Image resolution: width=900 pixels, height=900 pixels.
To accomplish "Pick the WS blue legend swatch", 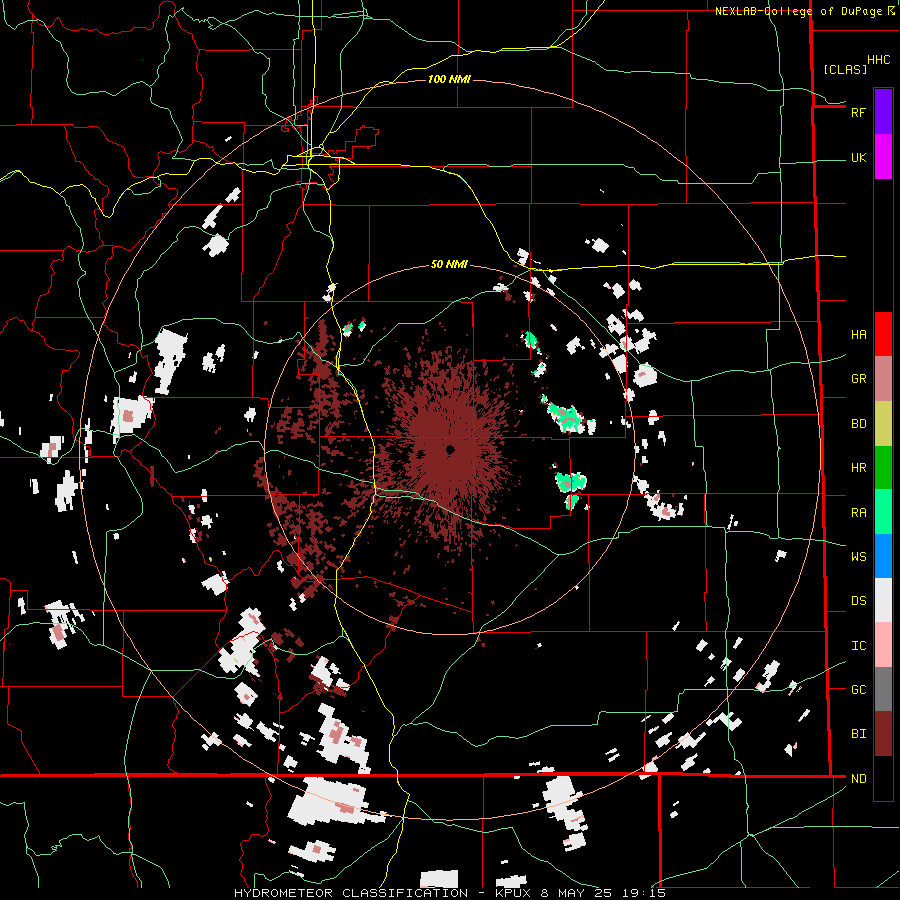I will pos(883,556).
